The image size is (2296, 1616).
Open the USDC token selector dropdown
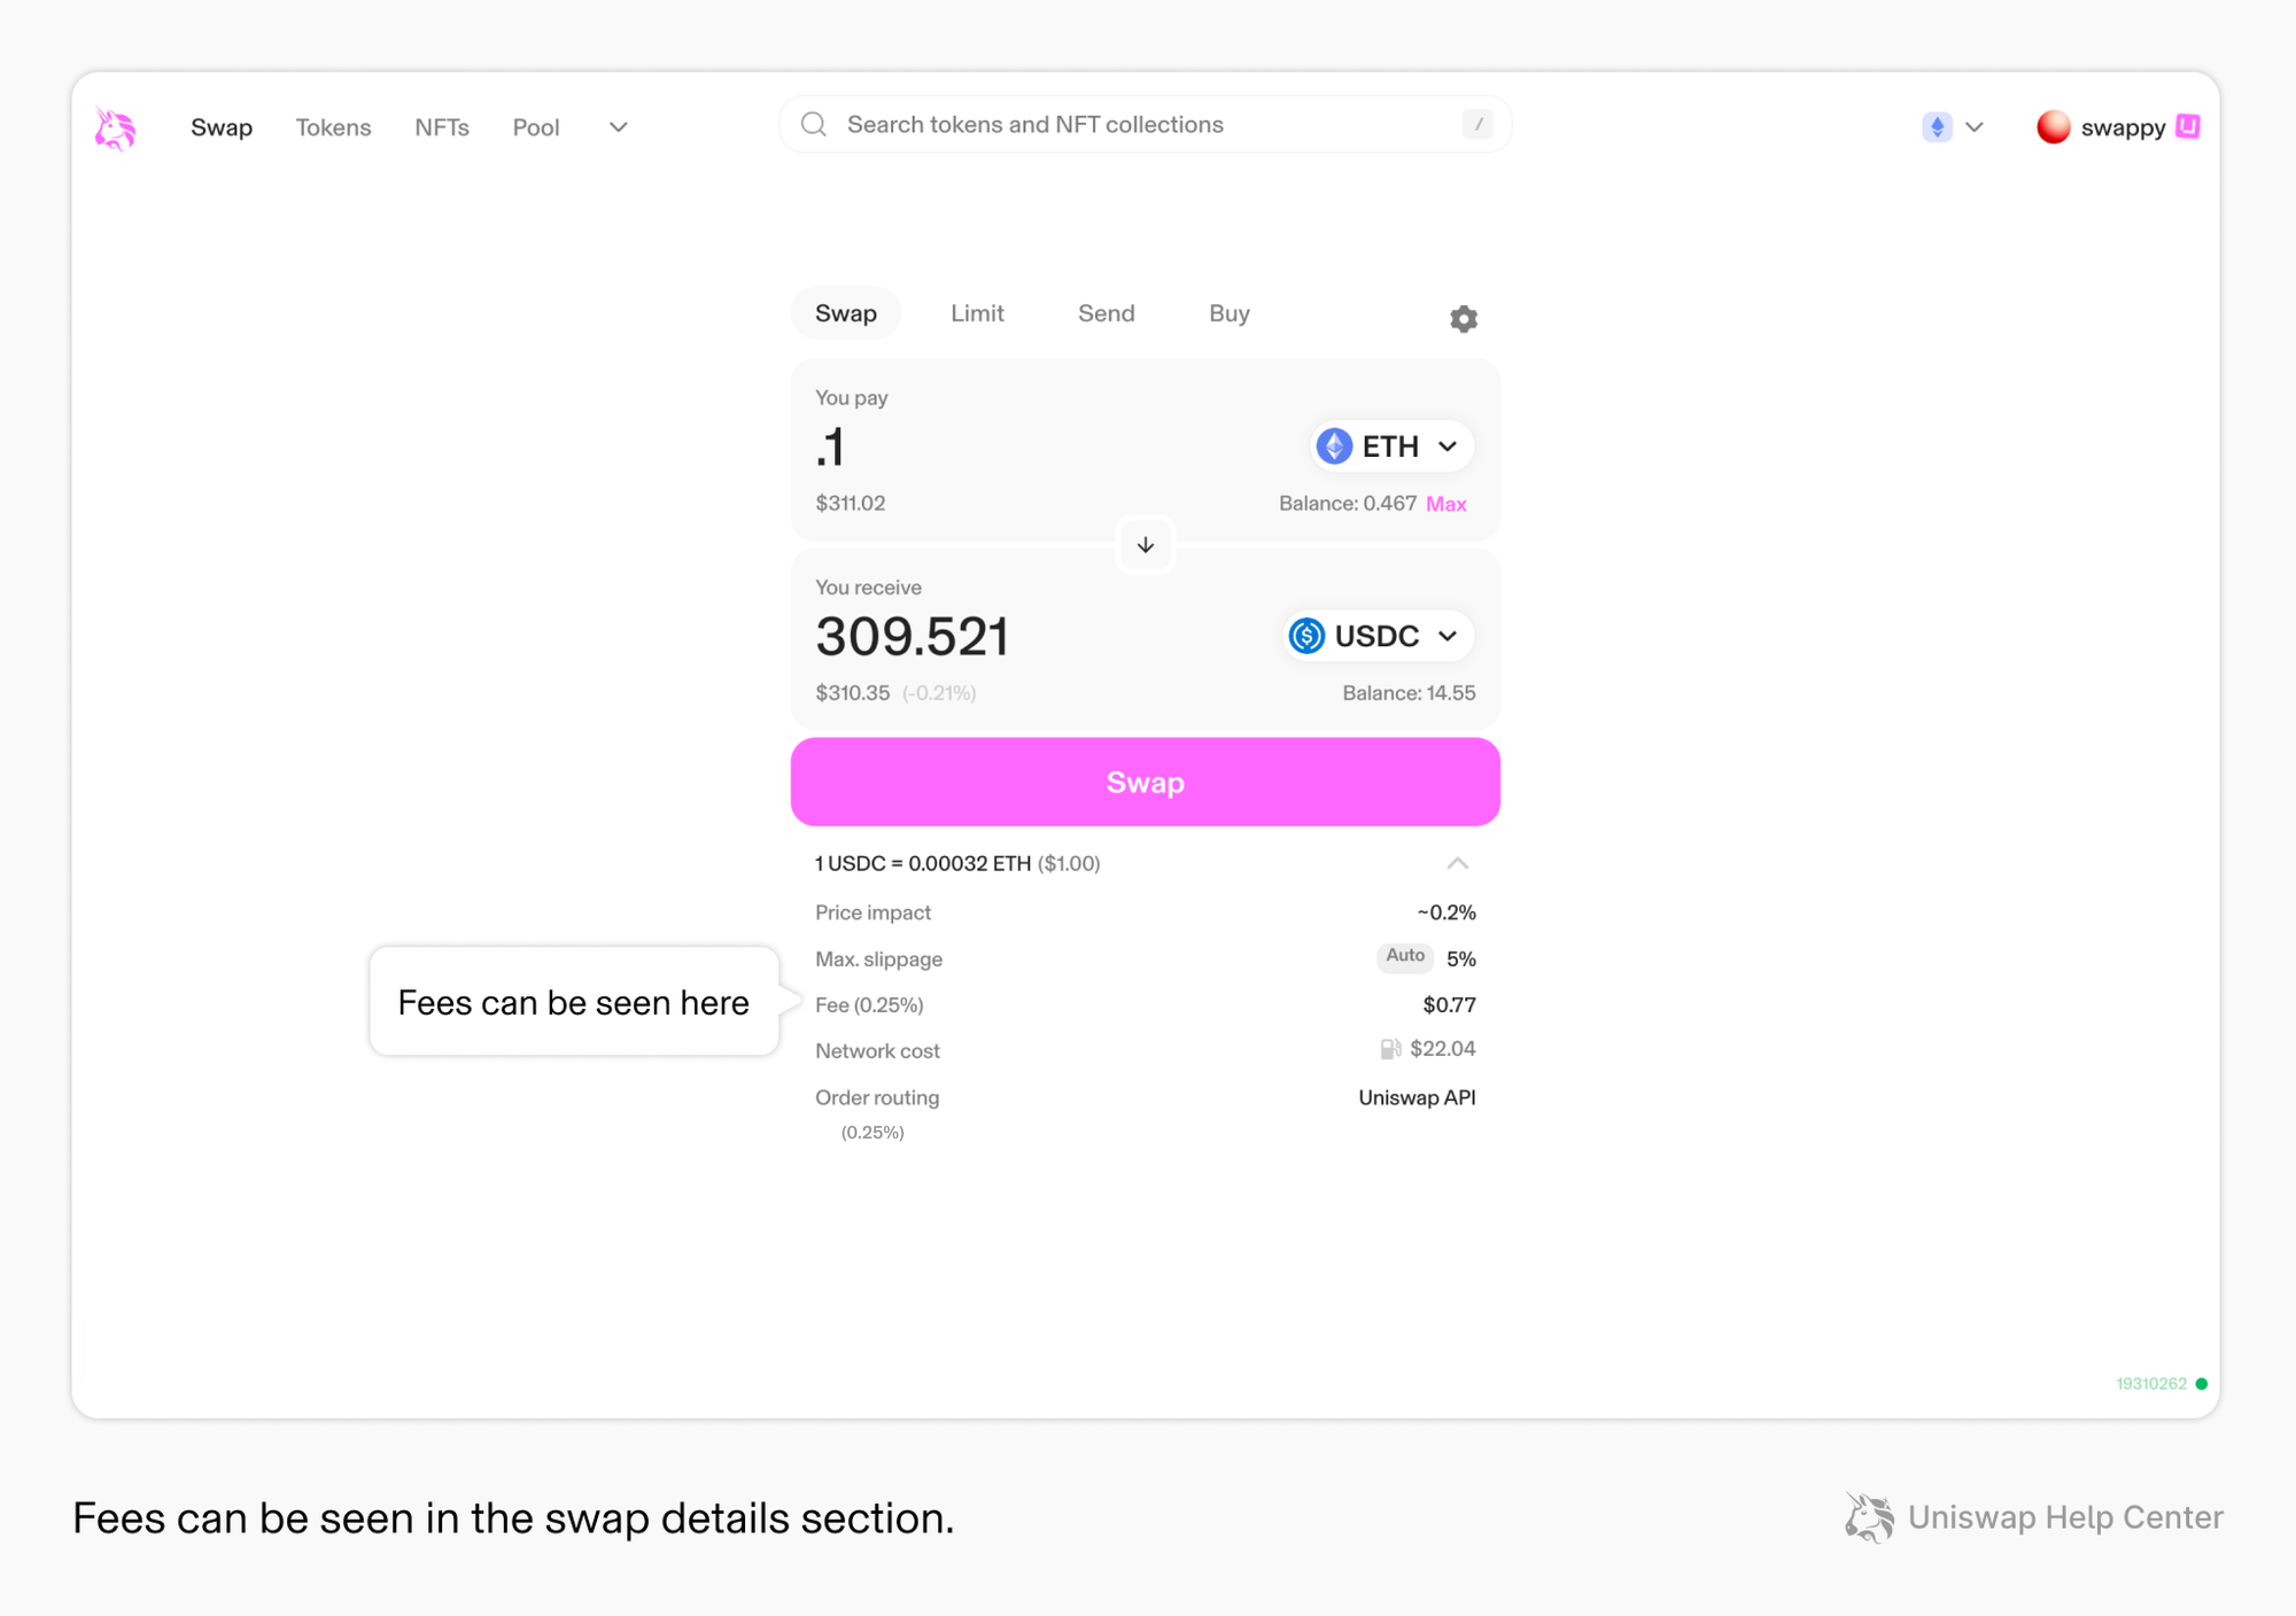[x=1377, y=636]
